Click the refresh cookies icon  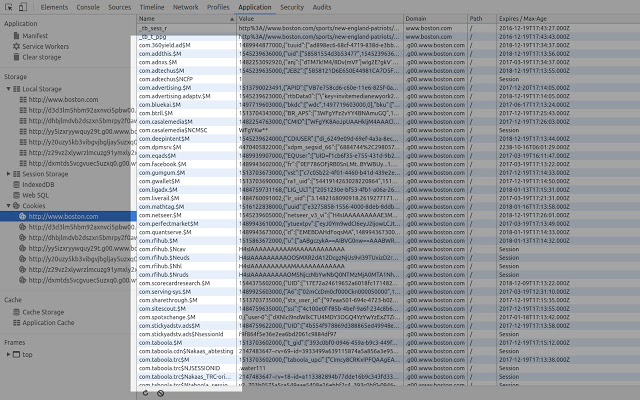point(145,393)
